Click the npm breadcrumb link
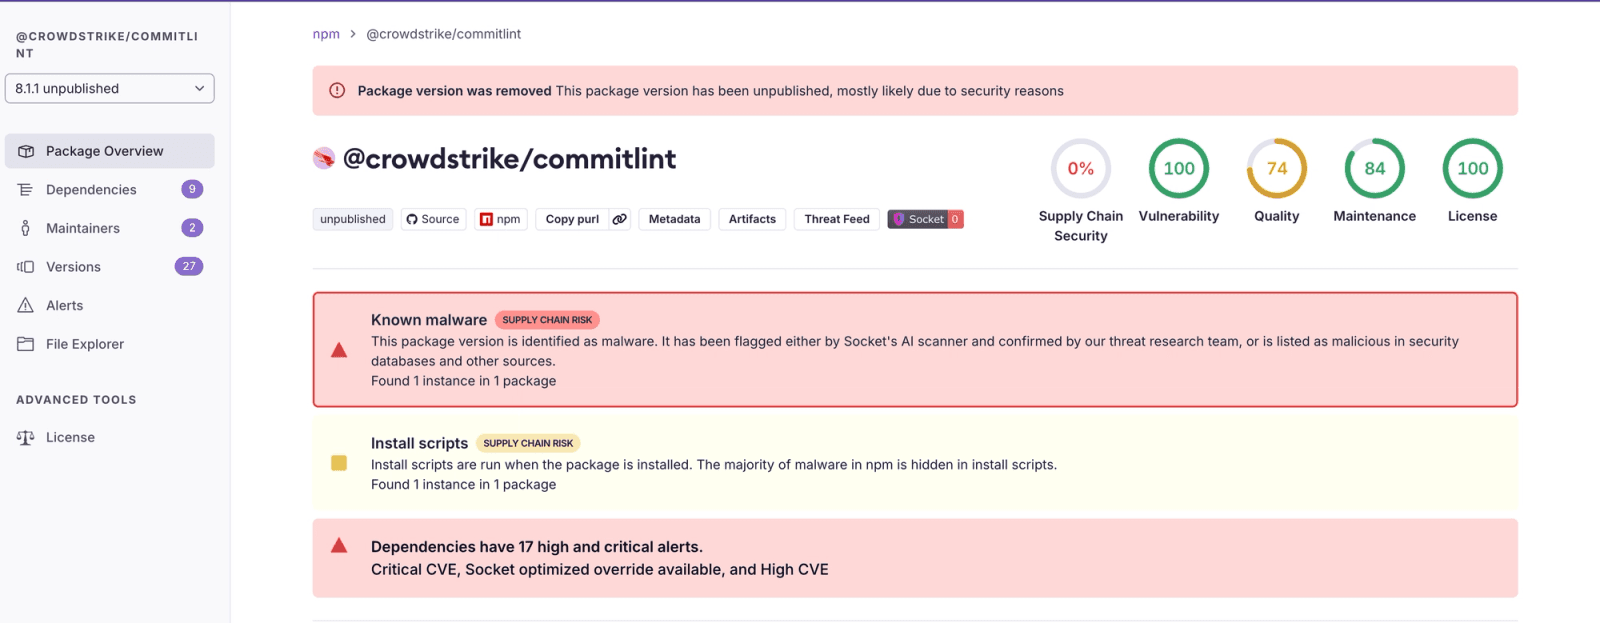Screen dimensions: 1600x623 pos(326,34)
